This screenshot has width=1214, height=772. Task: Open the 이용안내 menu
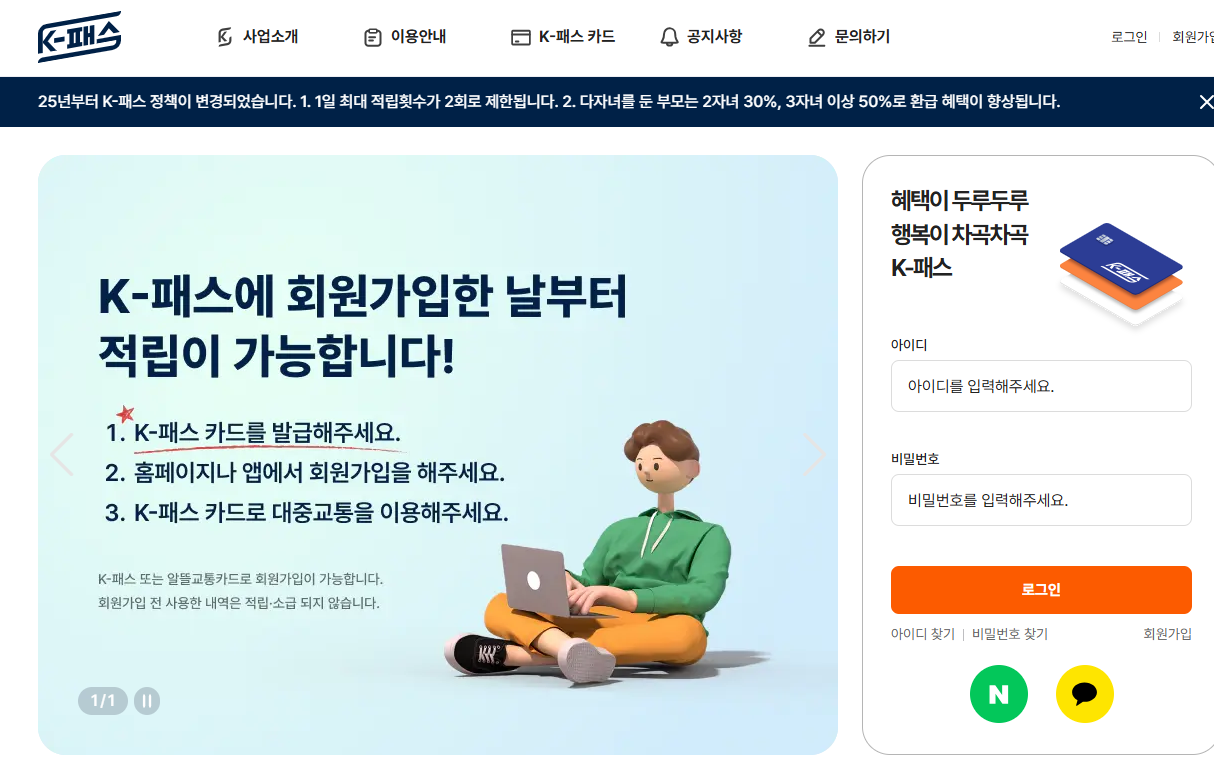tap(418, 37)
